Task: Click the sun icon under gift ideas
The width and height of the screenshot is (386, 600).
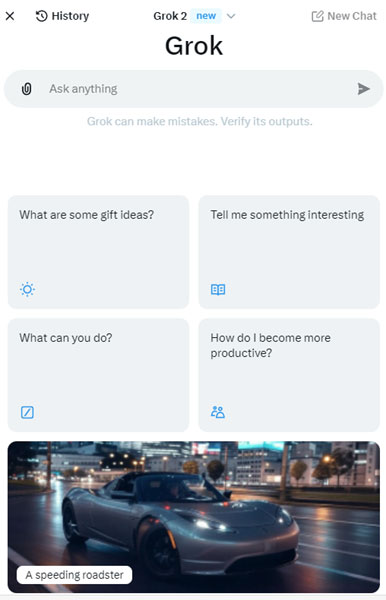Action: tap(27, 289)
